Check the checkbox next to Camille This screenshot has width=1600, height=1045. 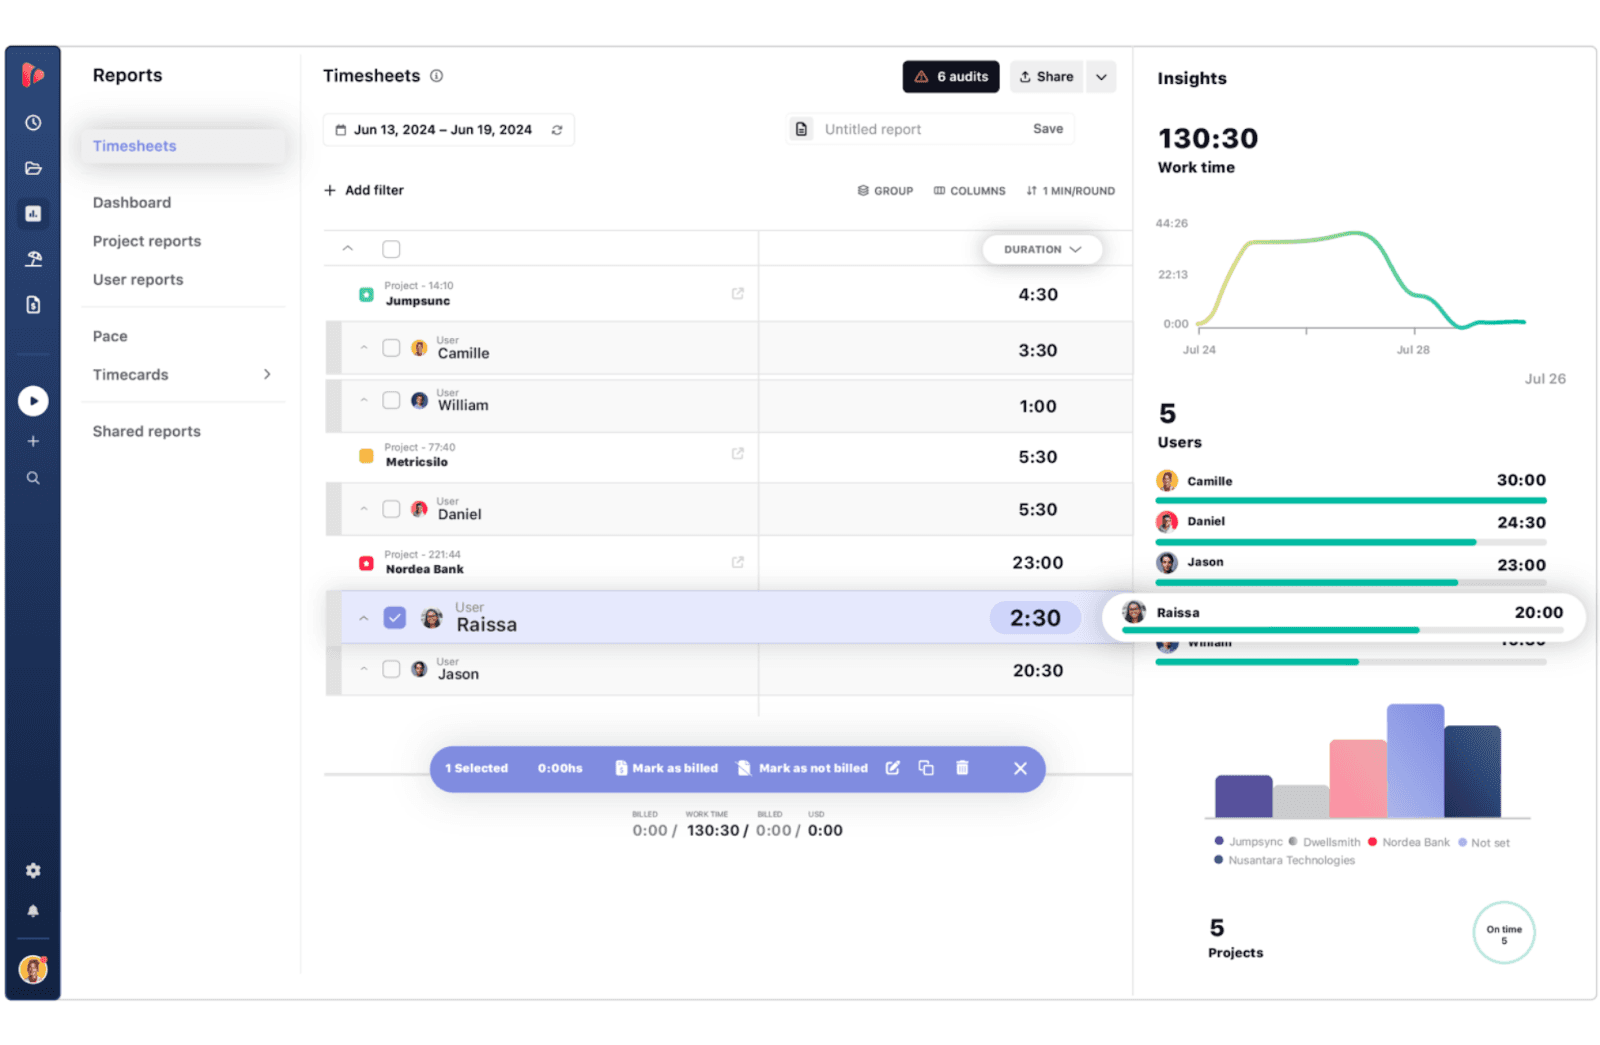coord(391,347)
